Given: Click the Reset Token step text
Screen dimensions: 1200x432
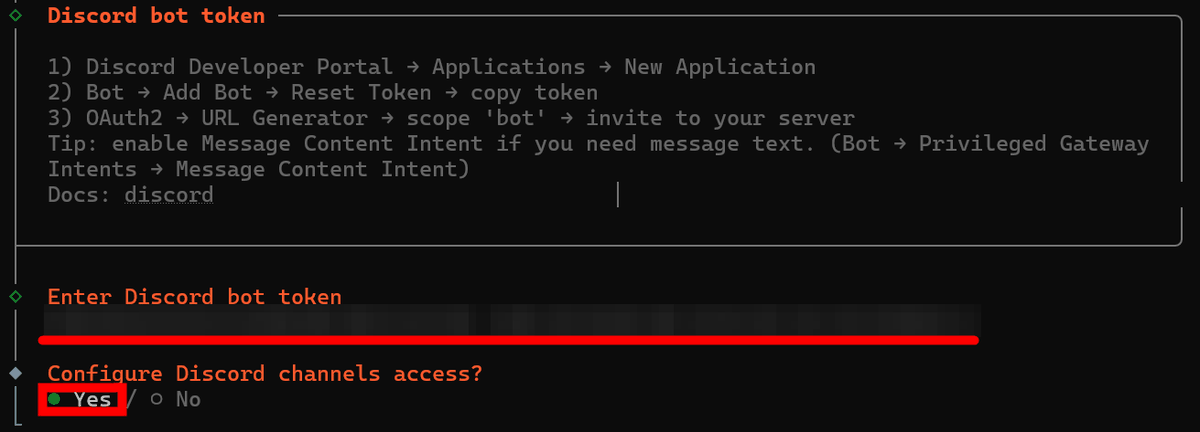Looking at the screenshot, I should [x=368, y=93].
